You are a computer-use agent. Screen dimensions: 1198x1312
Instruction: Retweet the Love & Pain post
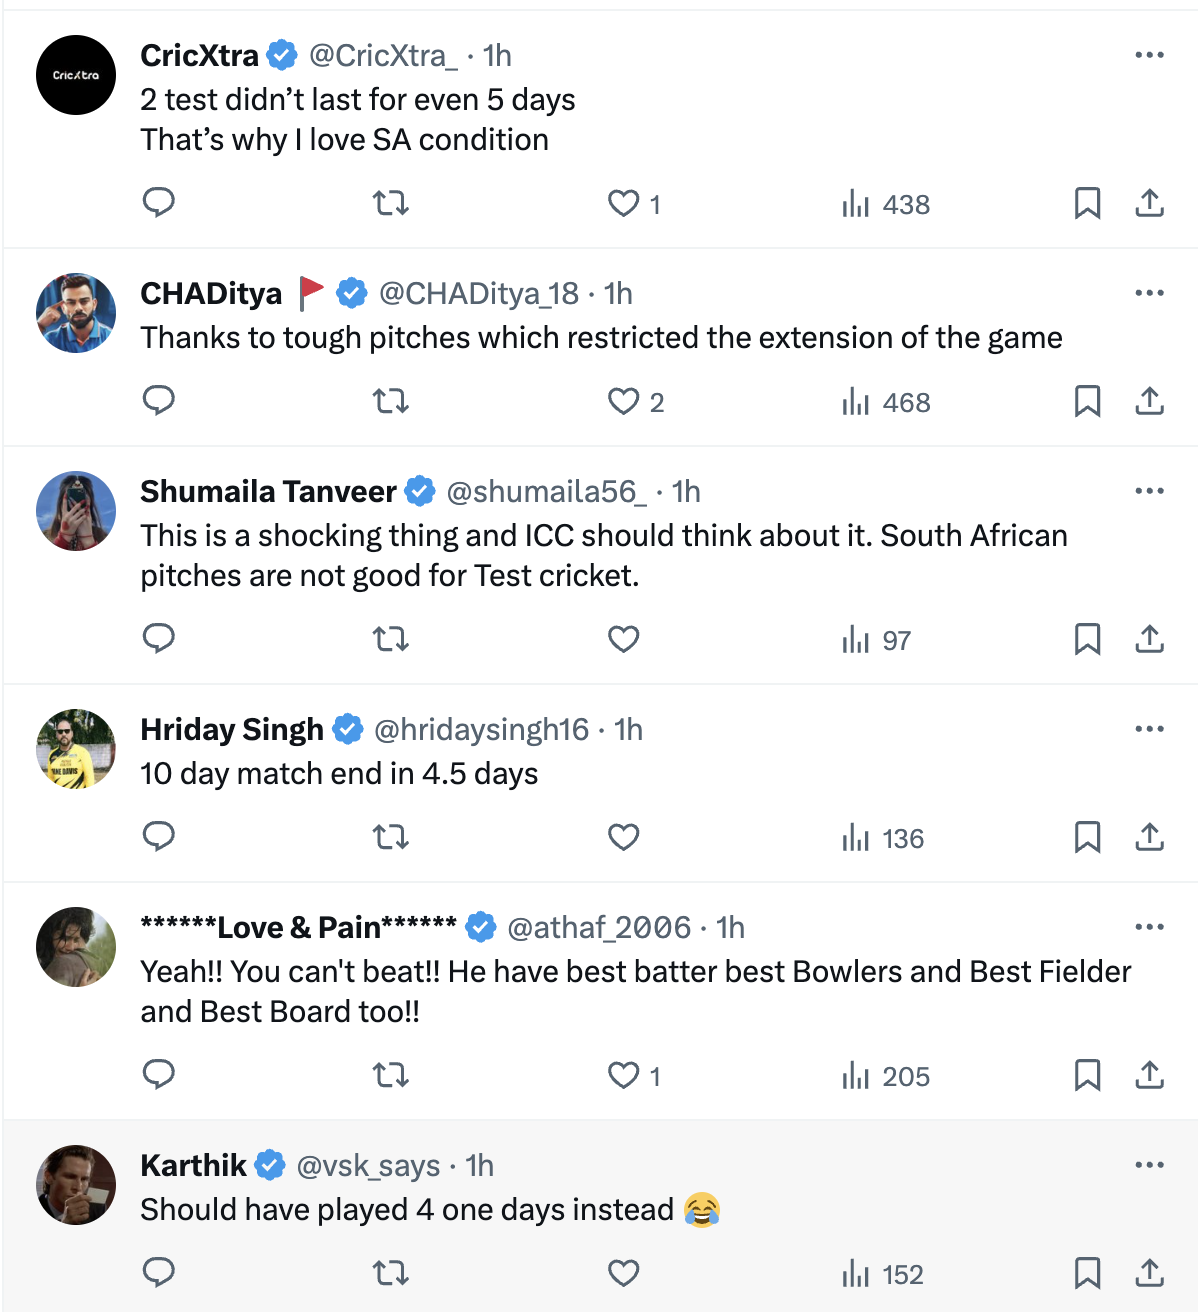pos(390,1076)
